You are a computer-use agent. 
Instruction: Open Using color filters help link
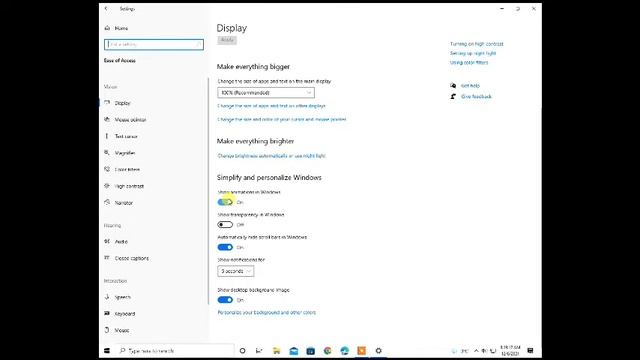click(x=469, y=62)
